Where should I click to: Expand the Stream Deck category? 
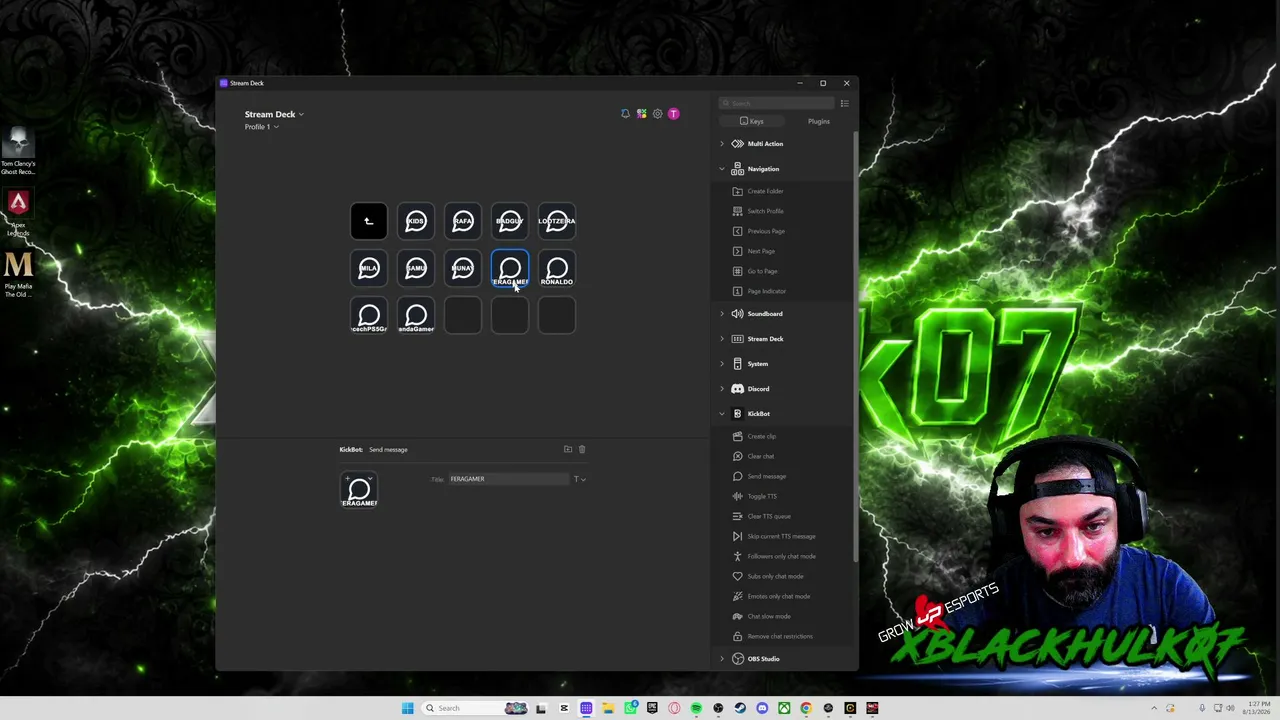(722, 339)
